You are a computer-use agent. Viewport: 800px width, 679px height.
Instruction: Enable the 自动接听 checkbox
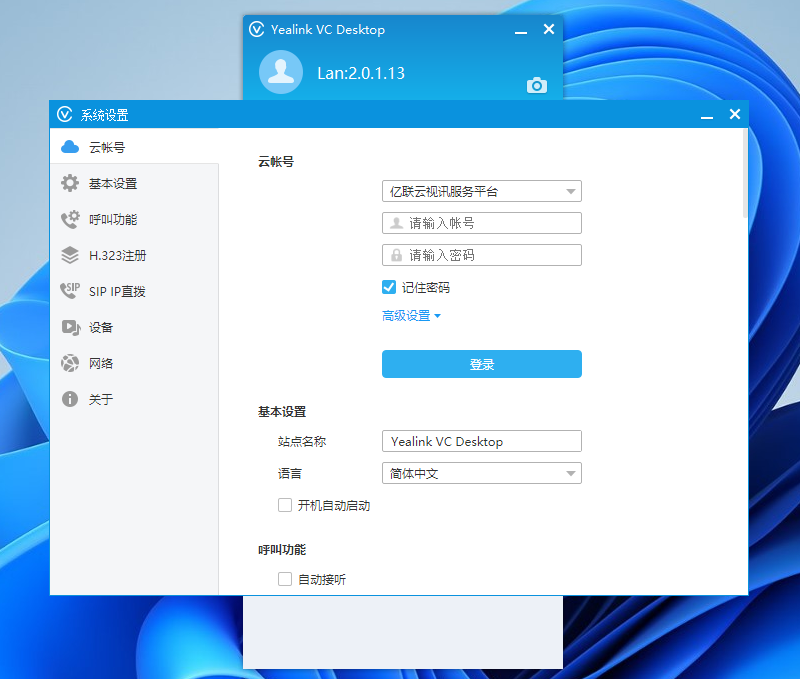pos(285,579)
